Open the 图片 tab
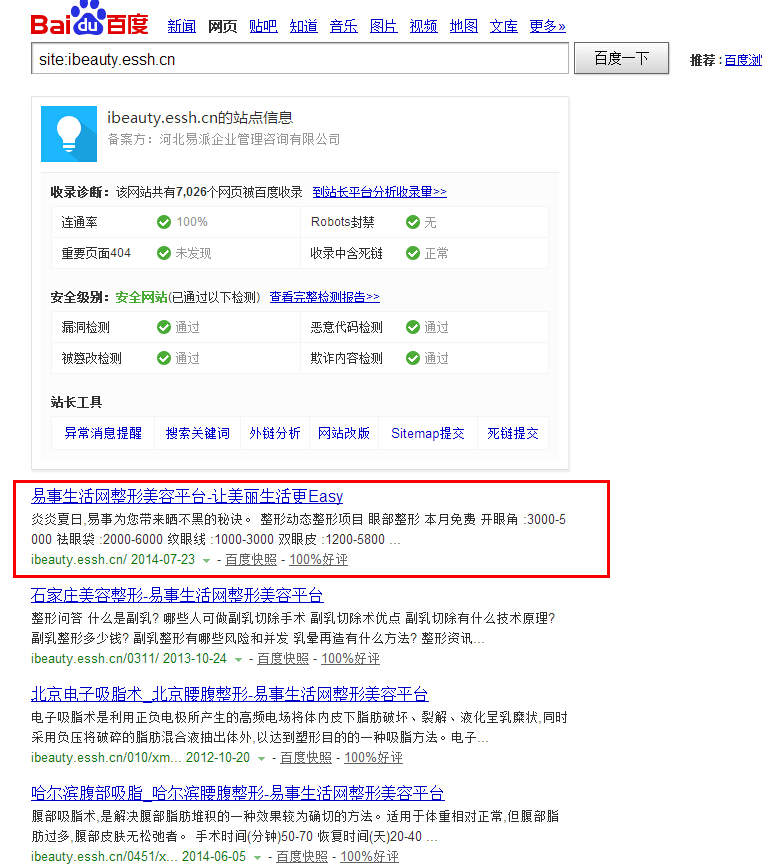Image resolution: width=762 pixels, height=866 pixels. point(384,26)
